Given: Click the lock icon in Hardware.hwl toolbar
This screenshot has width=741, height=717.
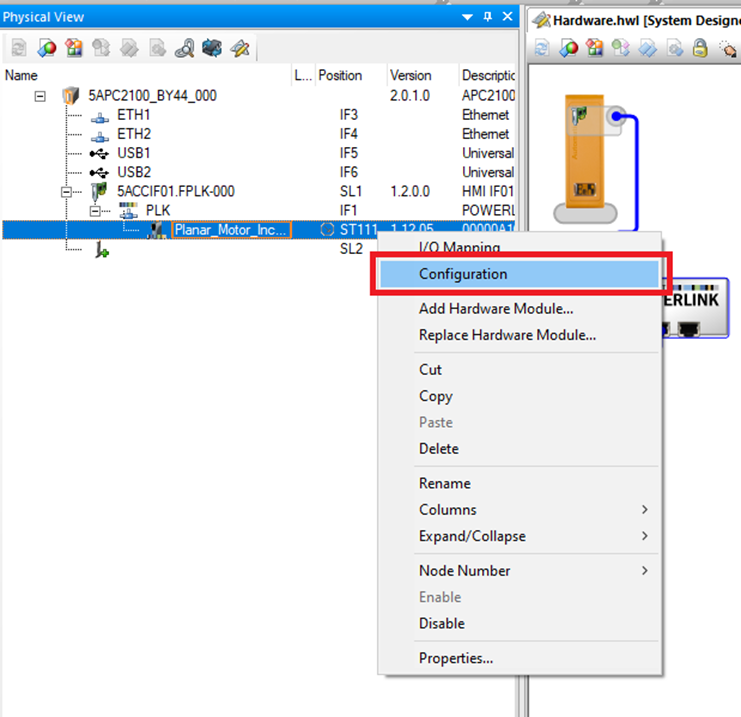Looking at the screenshot, I should [x=700, y=48].
